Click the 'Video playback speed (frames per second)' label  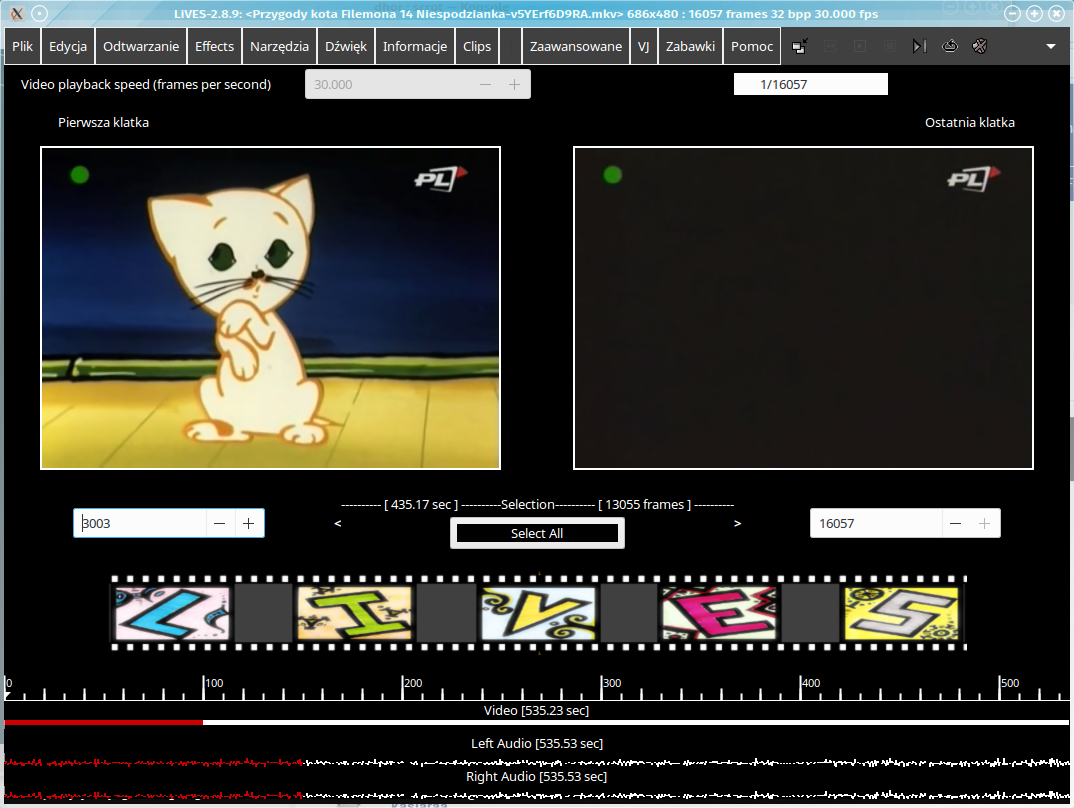pyautogui.click(x=146, y=84)
